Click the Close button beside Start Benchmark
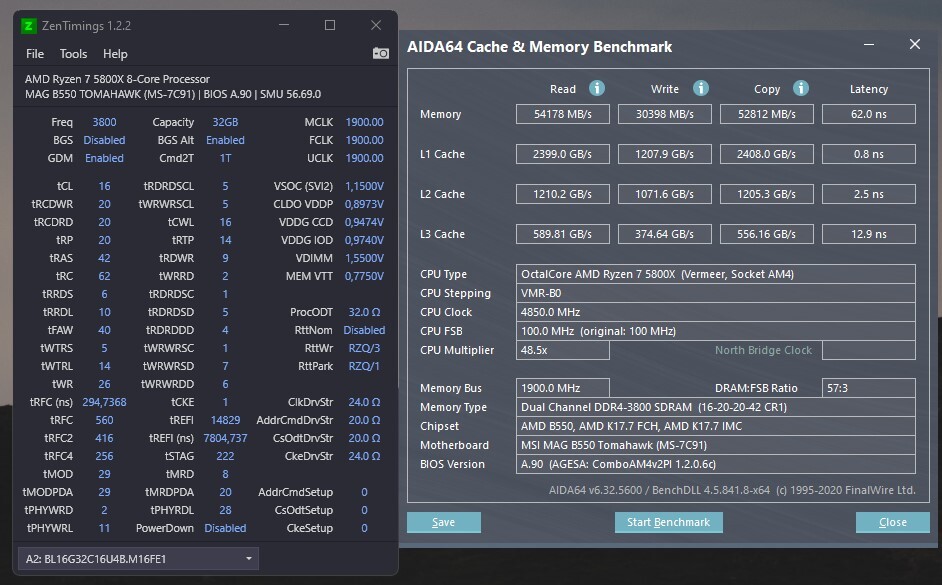The height and width of the screenshot is (585, 942). (892, 522)
